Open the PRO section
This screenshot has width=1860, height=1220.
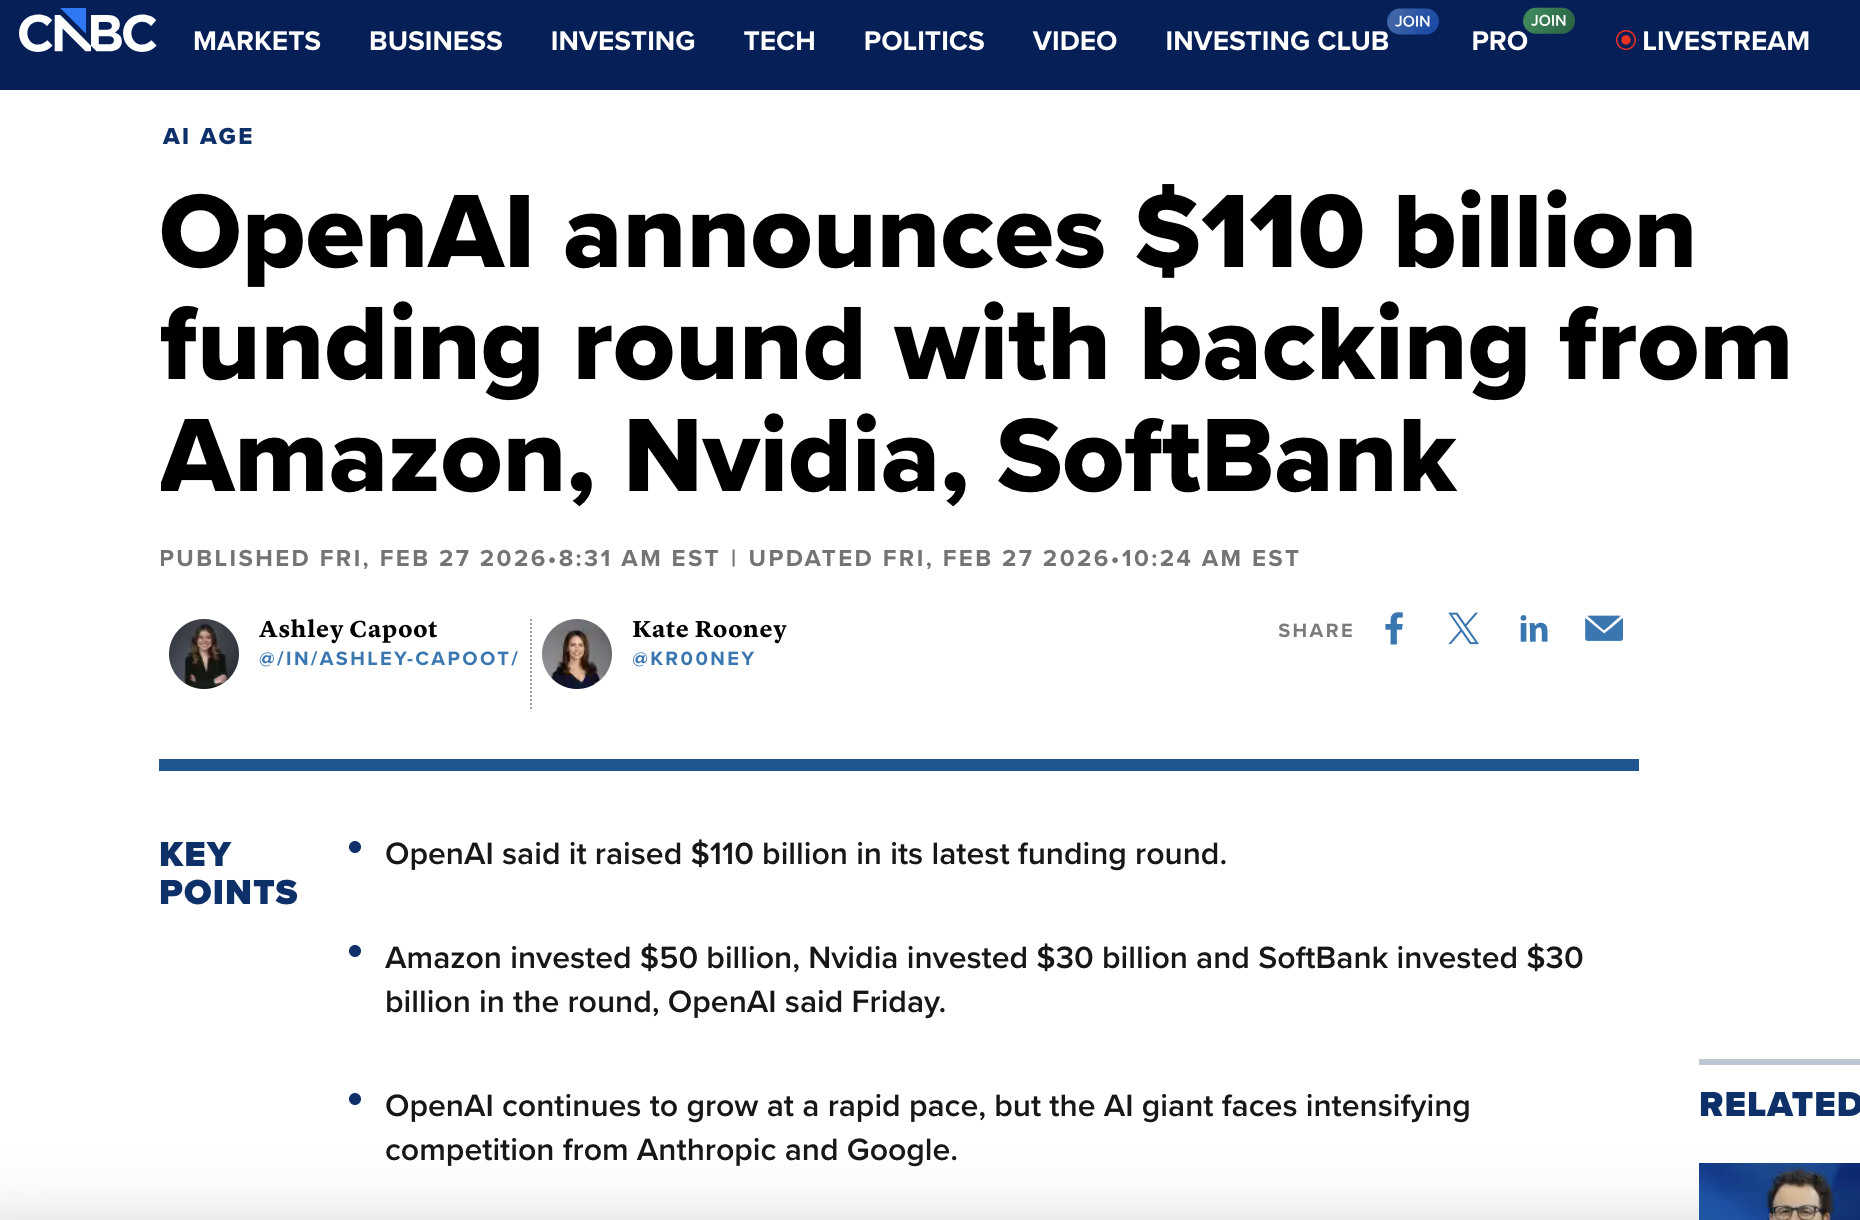click(1499, 41)
